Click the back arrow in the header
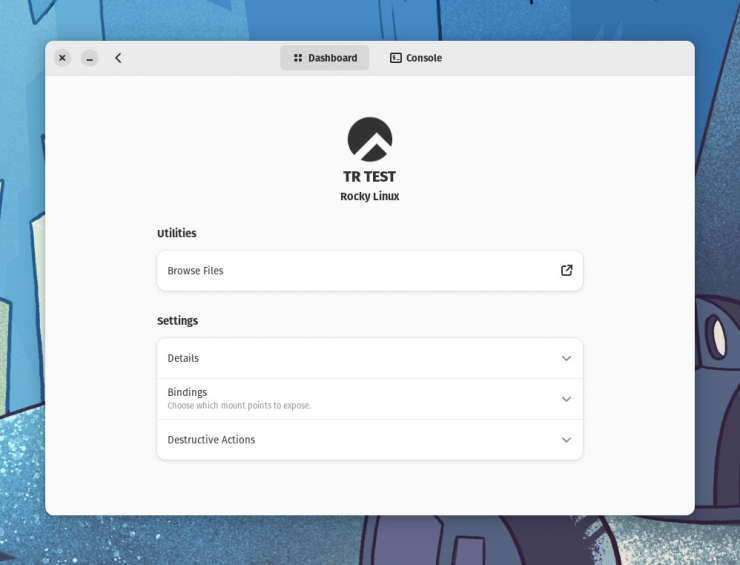 tap(118, 58)
